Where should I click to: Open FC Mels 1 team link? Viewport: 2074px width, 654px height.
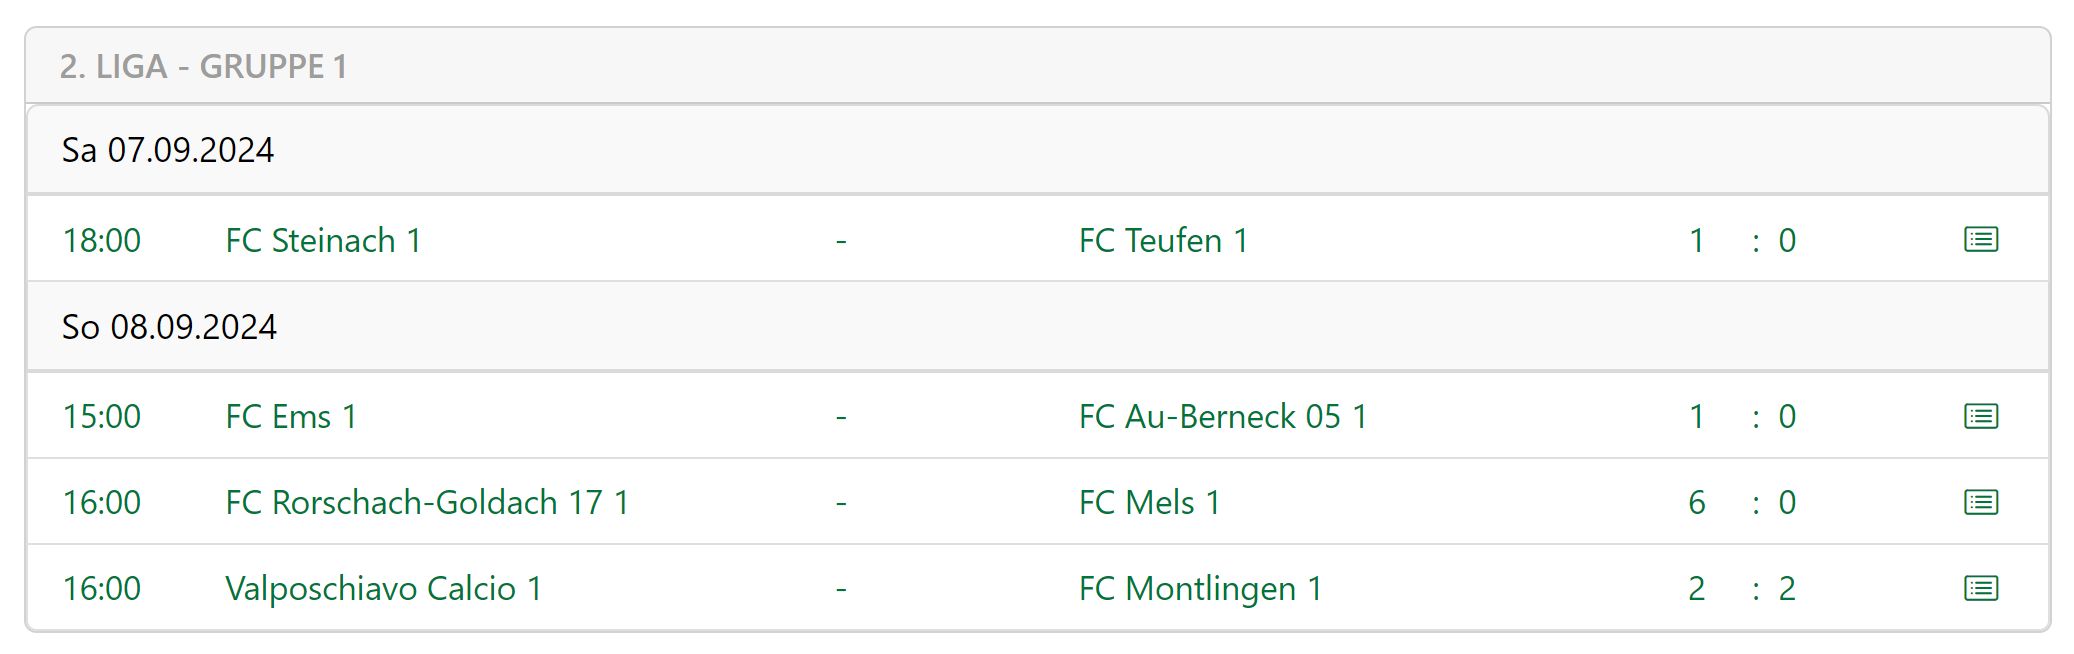(x=1149, y=502)
